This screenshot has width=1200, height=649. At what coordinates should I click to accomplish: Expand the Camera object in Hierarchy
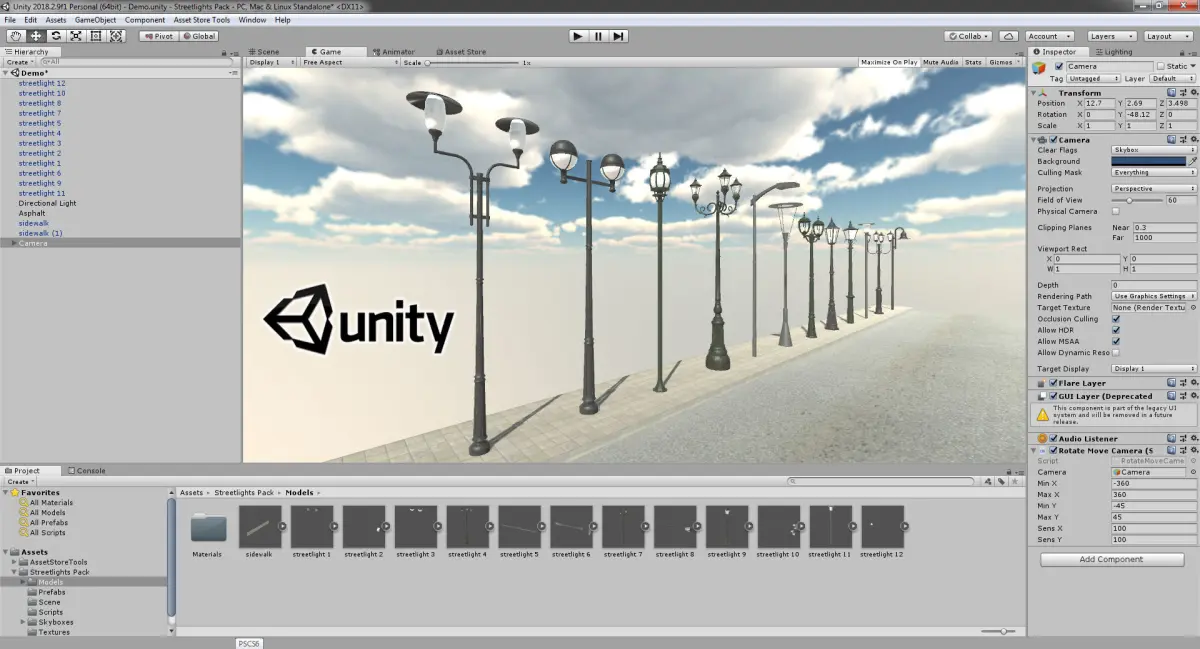point(13,243)
